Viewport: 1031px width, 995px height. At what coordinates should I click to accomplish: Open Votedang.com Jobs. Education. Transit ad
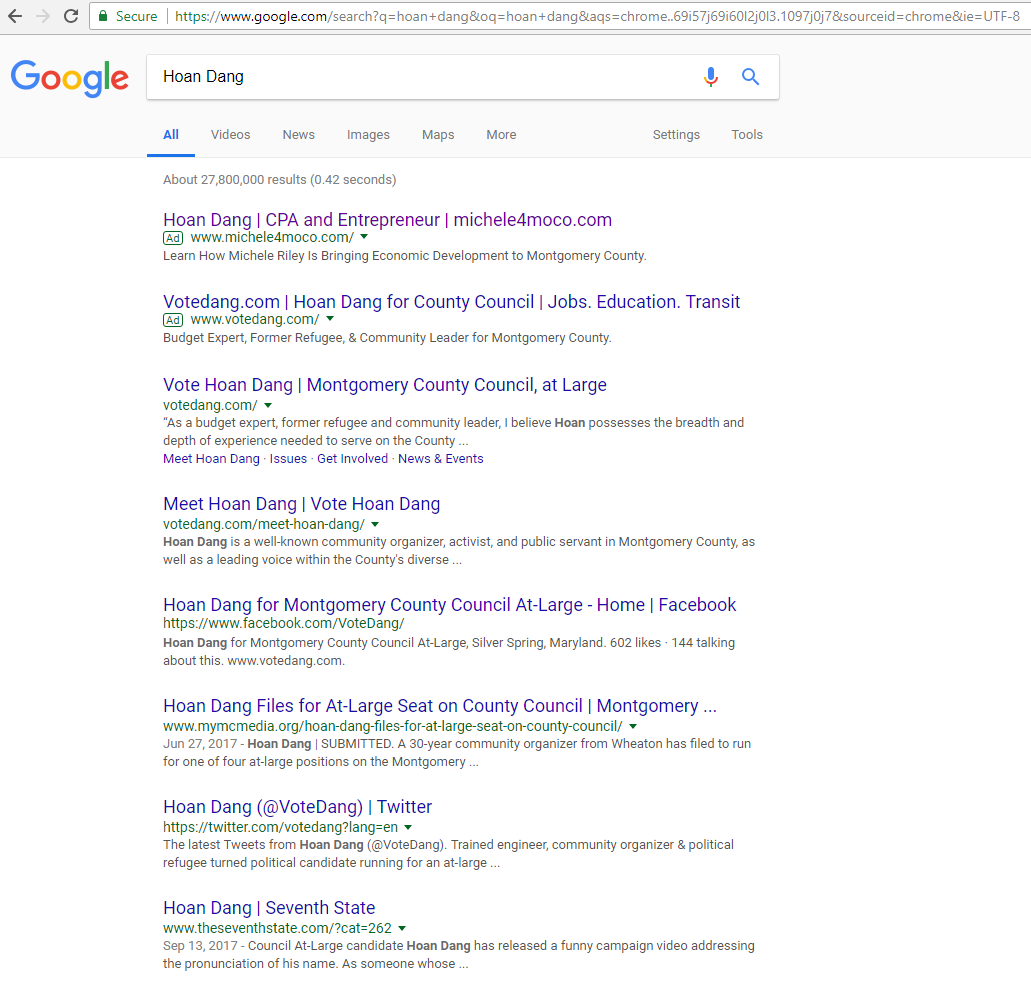(x=452, y=302)
